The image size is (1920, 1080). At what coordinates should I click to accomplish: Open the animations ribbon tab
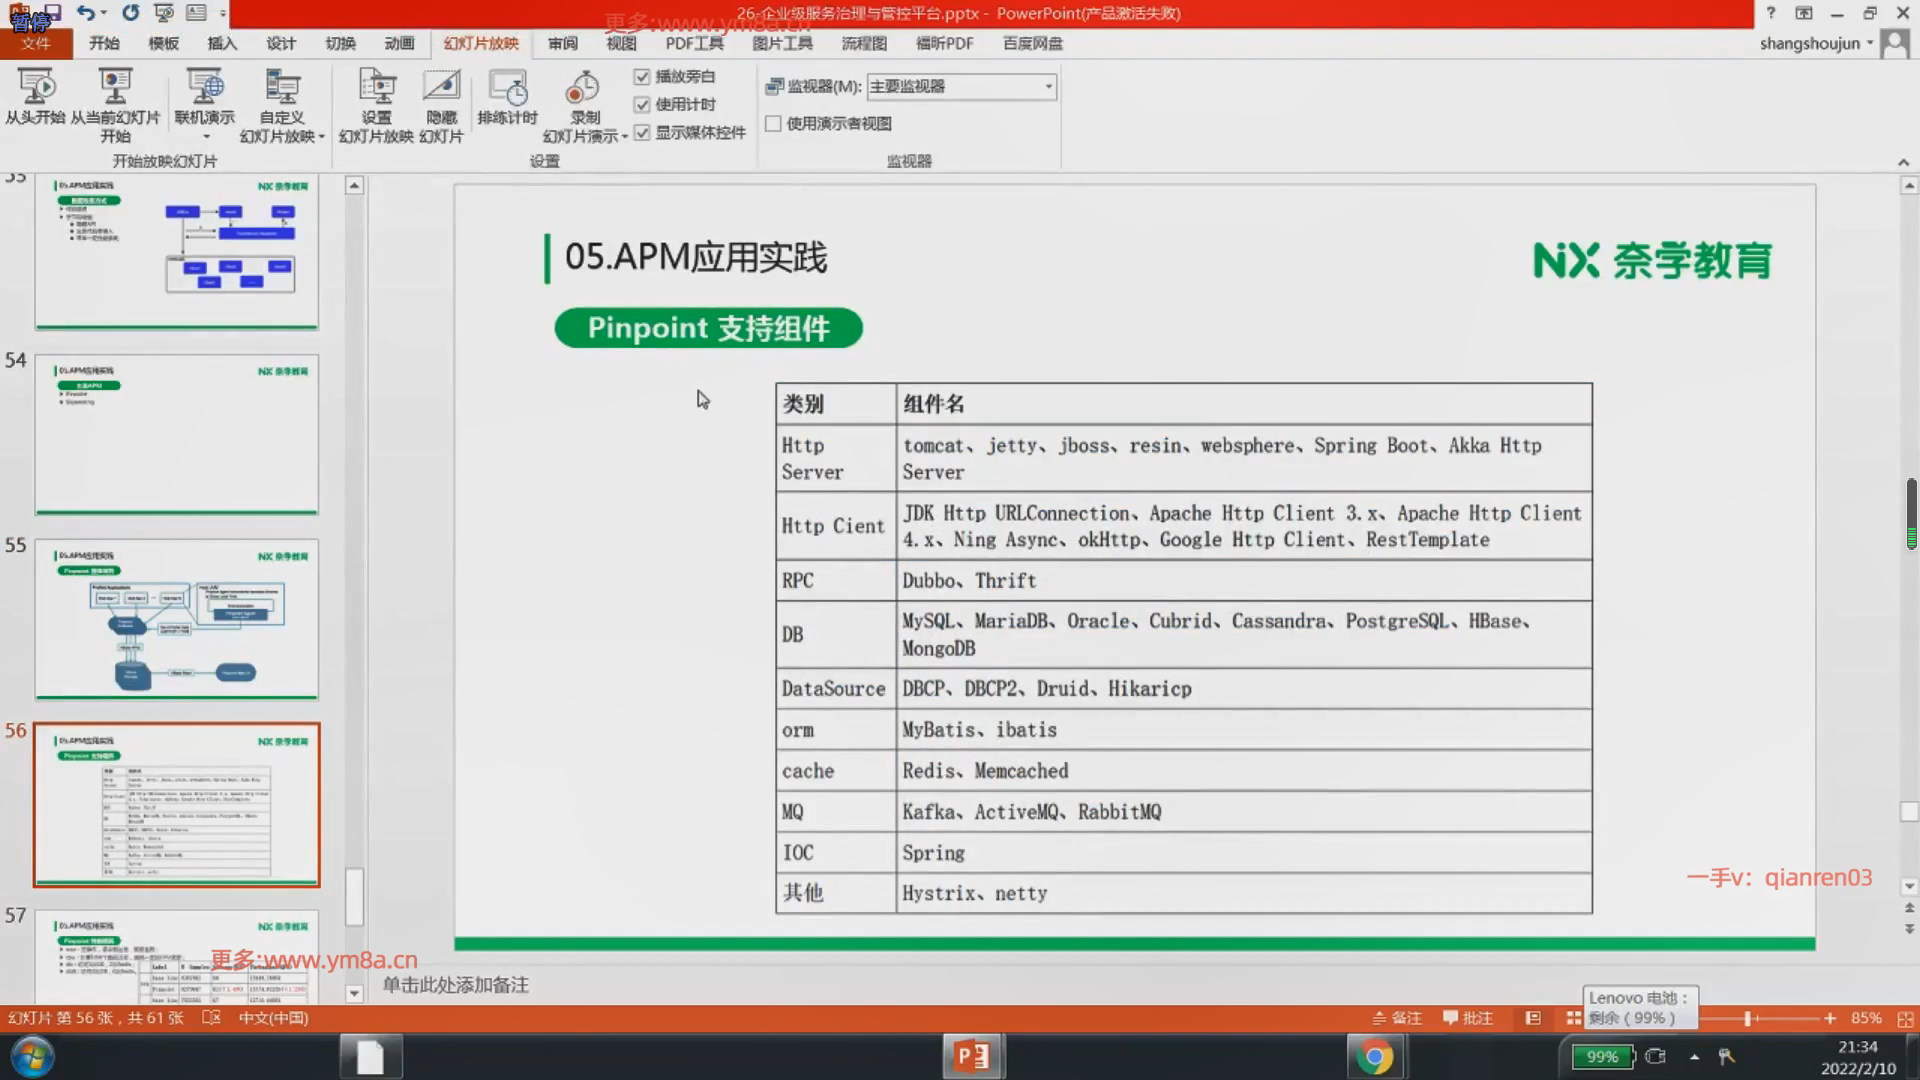click(x=399, y=43)
